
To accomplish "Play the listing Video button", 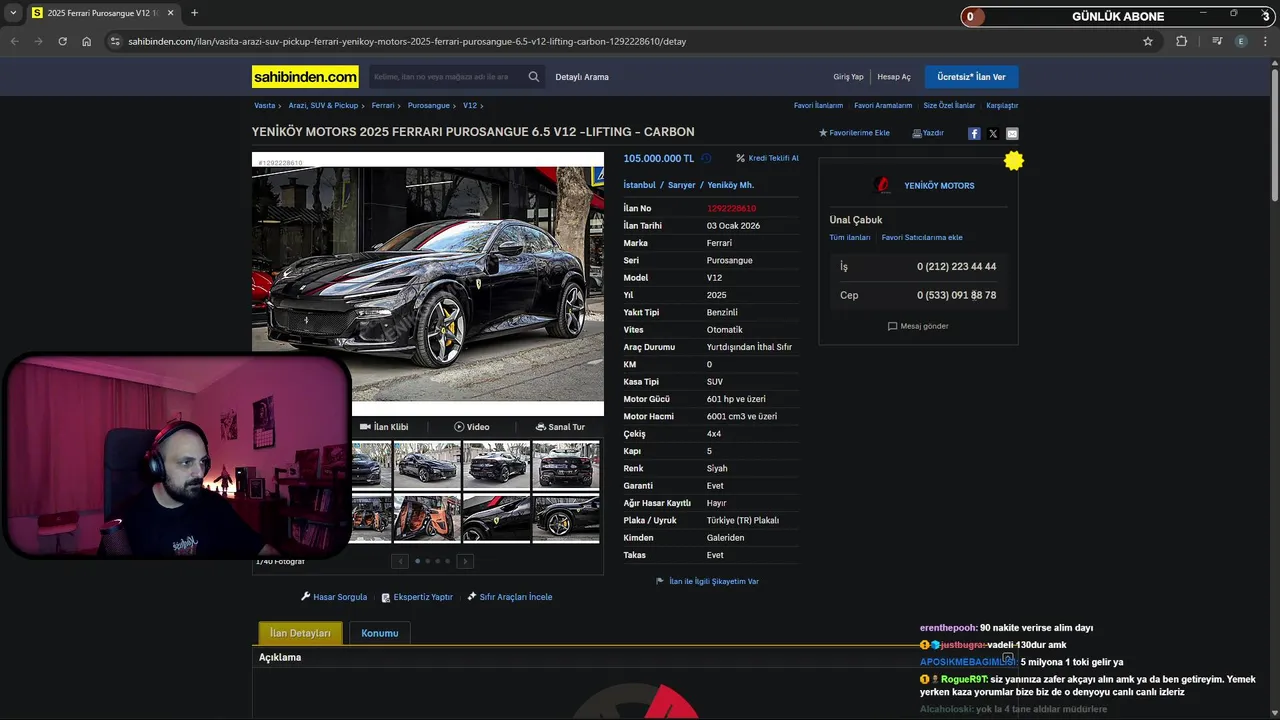I will point(472,427).
